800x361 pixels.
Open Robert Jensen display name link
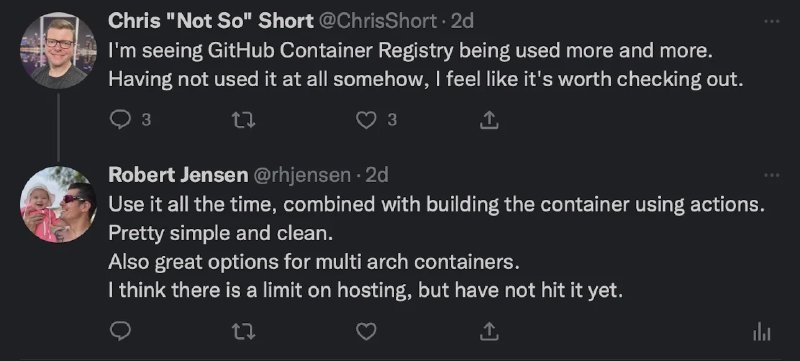[x=178, y=175]
